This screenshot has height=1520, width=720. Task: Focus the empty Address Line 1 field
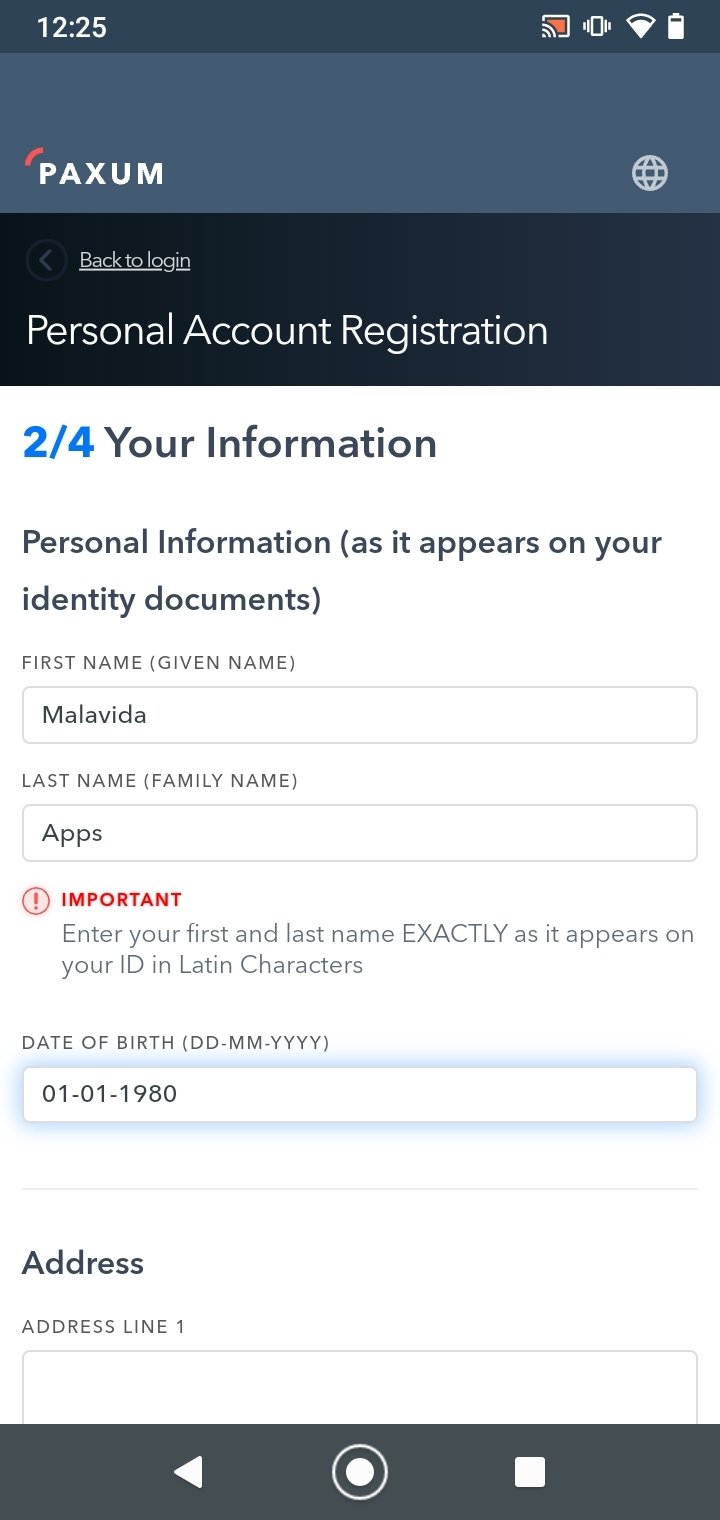[359, 1387]
